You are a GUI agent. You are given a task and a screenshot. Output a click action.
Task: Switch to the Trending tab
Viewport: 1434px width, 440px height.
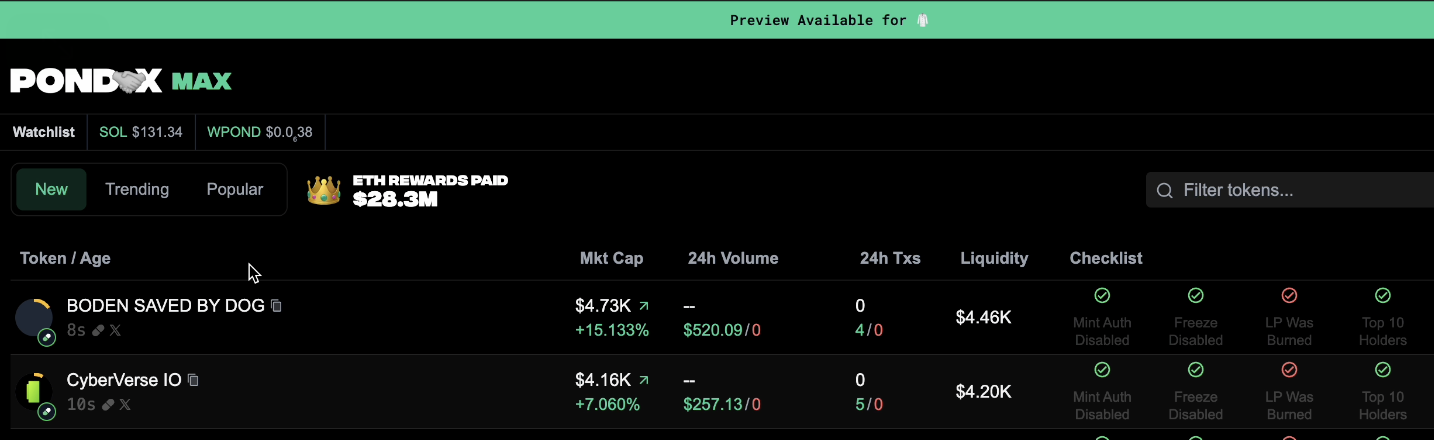click(x=137, y=189)
